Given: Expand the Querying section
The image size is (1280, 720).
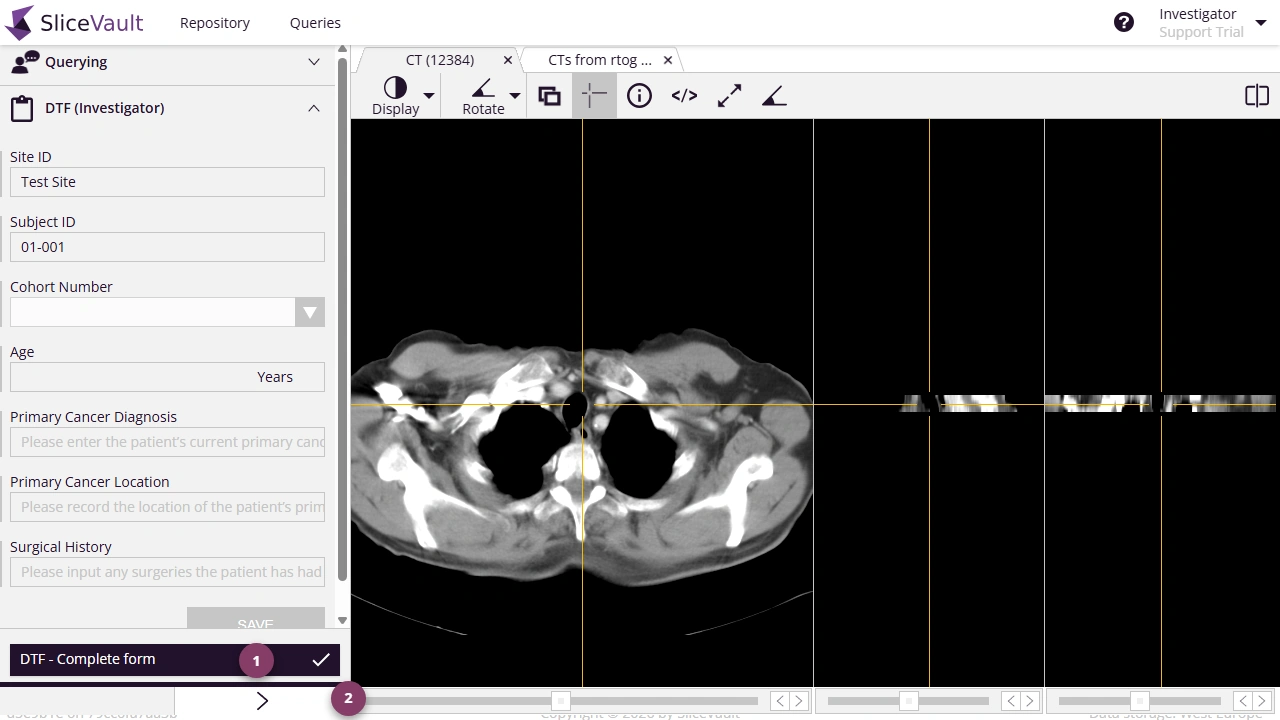Looking at the screenshot, I should [314, 62].
